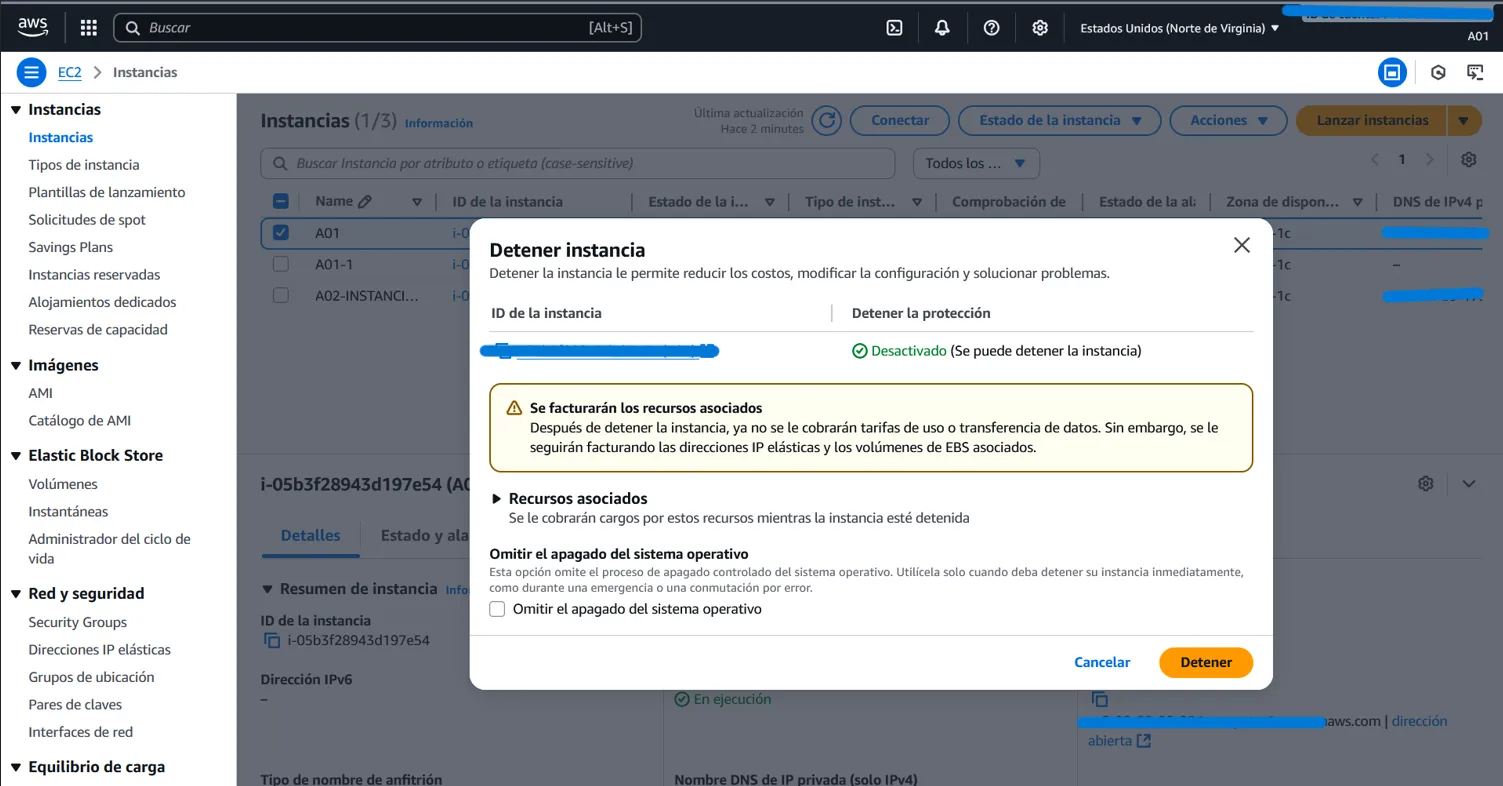Open the AWS services grid menu
Viewport: 1503px width, 786px height.
click(x=88, y=28)
